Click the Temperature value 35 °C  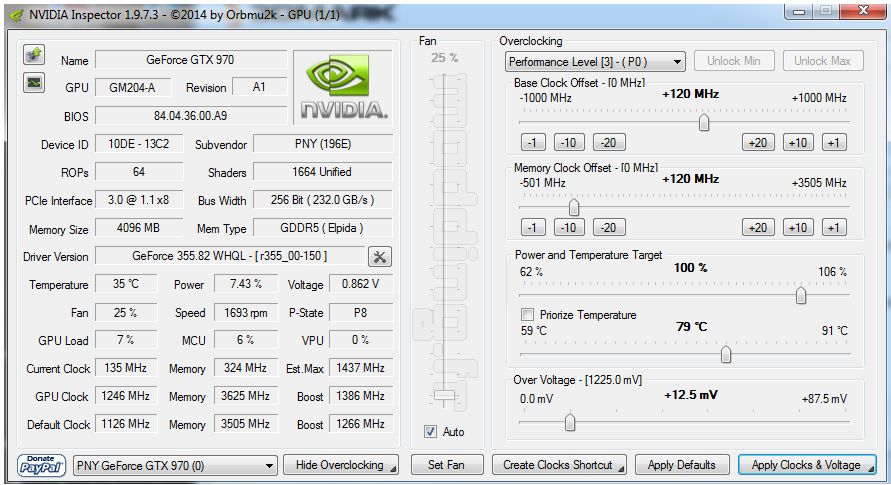point(126,284)
